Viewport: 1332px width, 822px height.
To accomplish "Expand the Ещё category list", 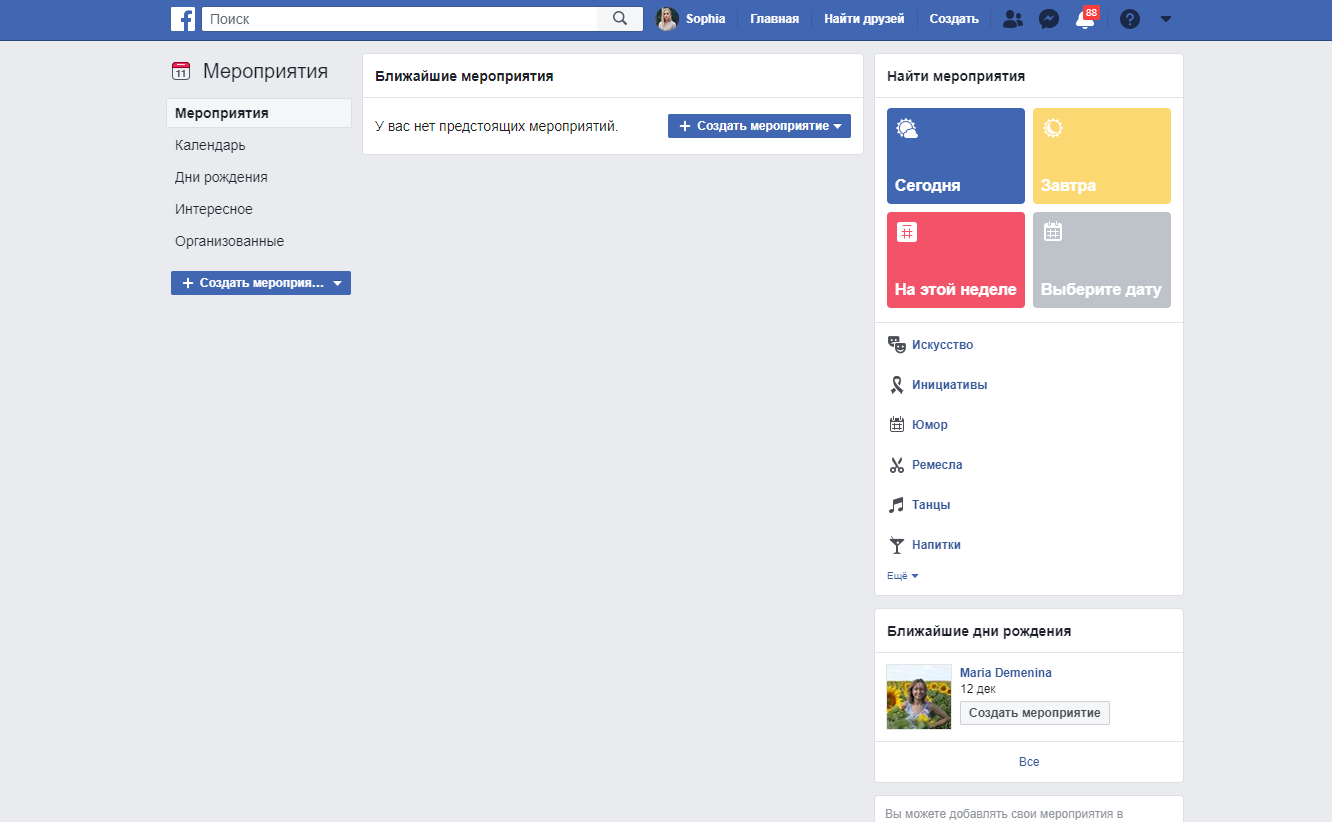I will (x=902, y=576).
